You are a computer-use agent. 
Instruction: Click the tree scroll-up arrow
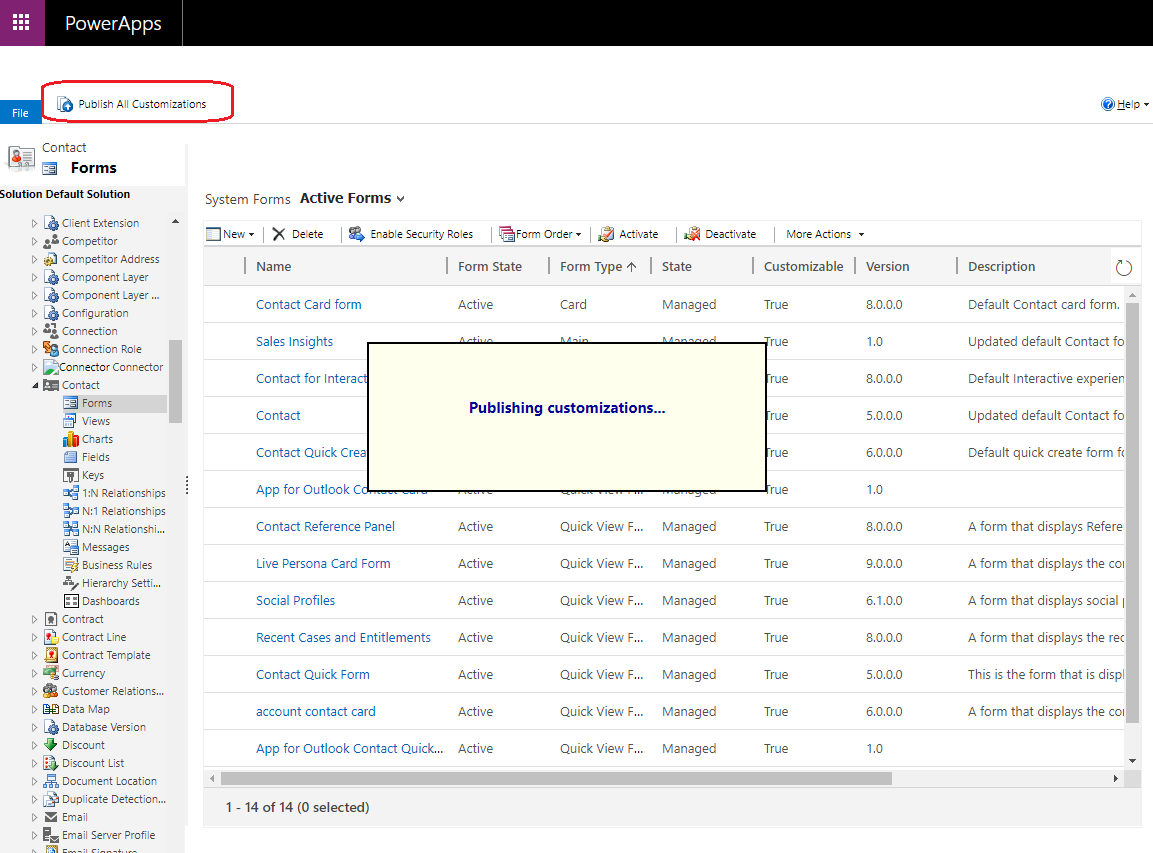175,221
